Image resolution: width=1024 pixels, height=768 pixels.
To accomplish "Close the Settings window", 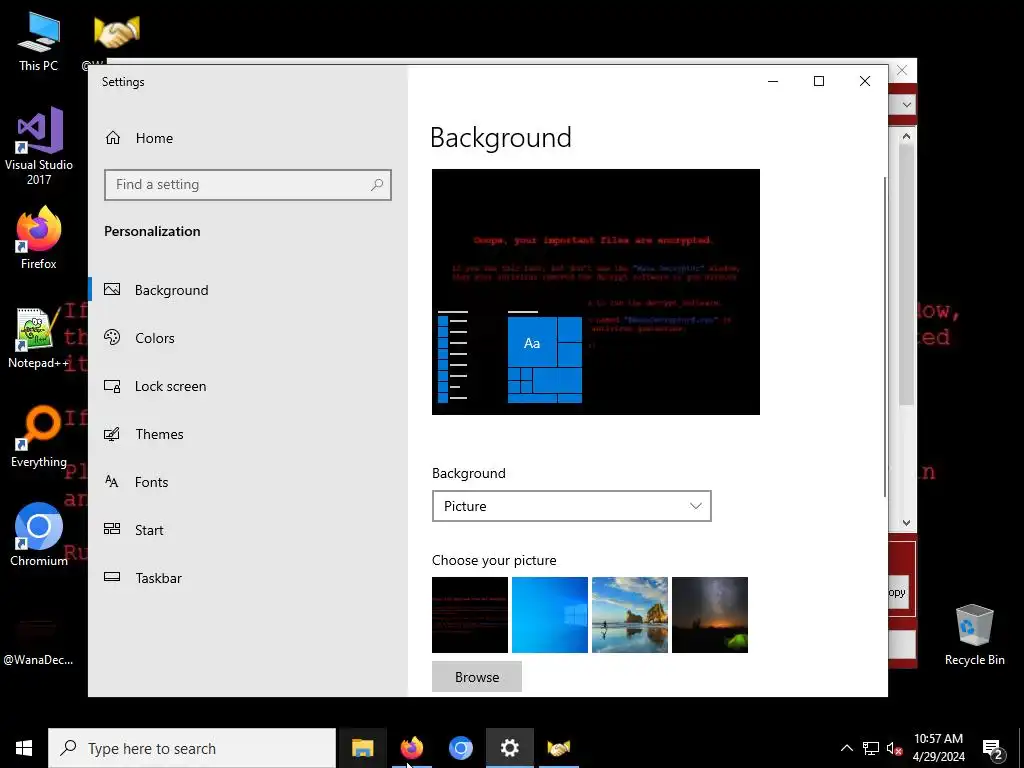I will pos(865,81).
